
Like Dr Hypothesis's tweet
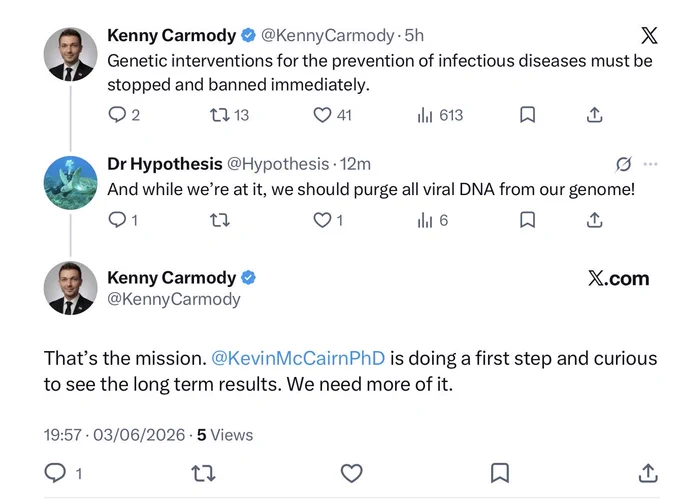pyautogui.click(x=322, y=220)
